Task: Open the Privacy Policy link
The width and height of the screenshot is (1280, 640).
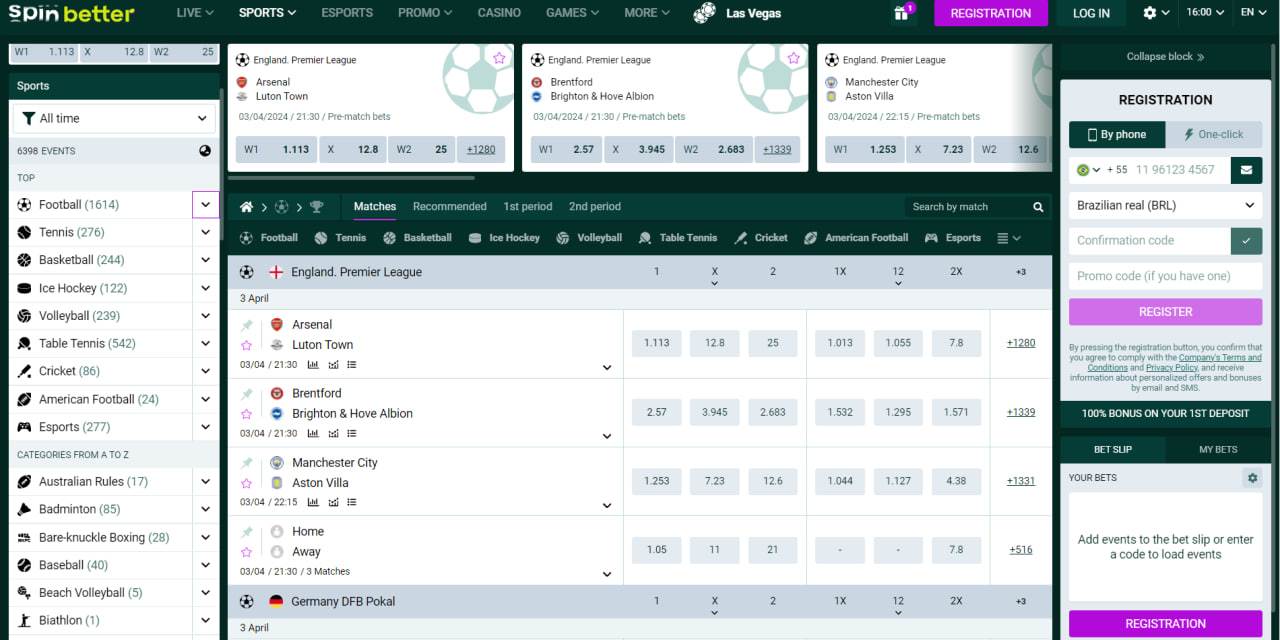Action: (x=1171, y=368)
